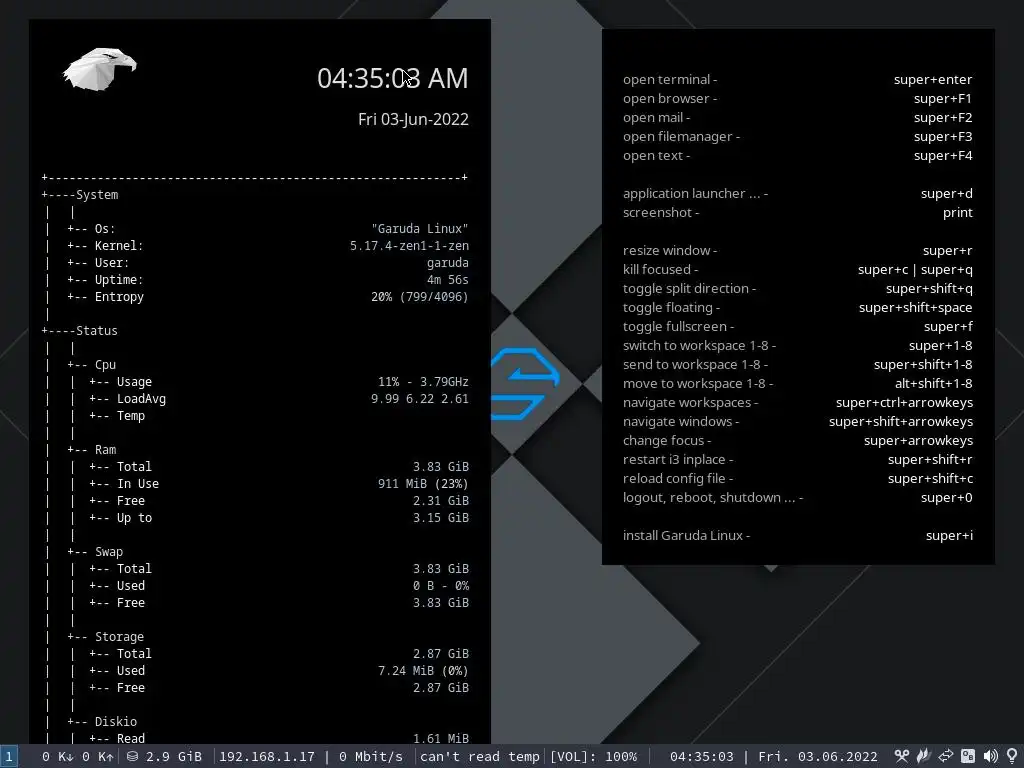
Task: Click the Ram tree node
Action: [x=105, y=449]
